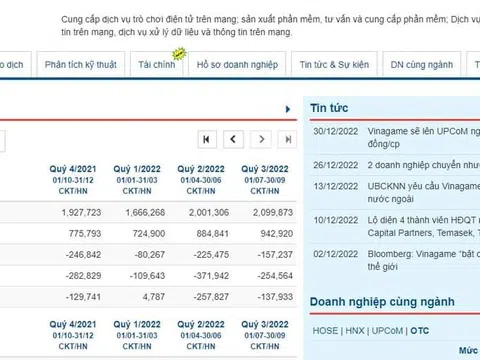
Task: Click the value 2,001,306
Action: pyautogui.click(x=209, y=212)
